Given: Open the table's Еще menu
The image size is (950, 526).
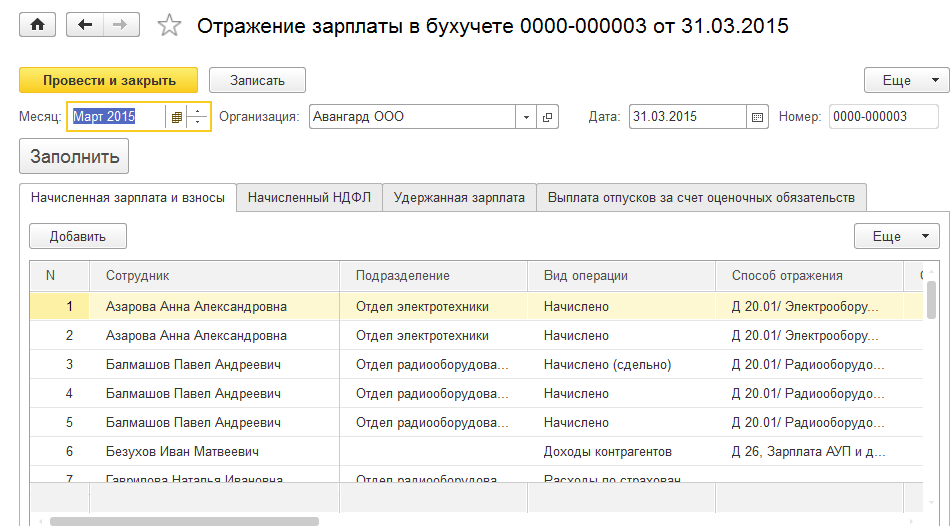Looking at the screenshot, I should pyautogui.click(x=896, y=237).
